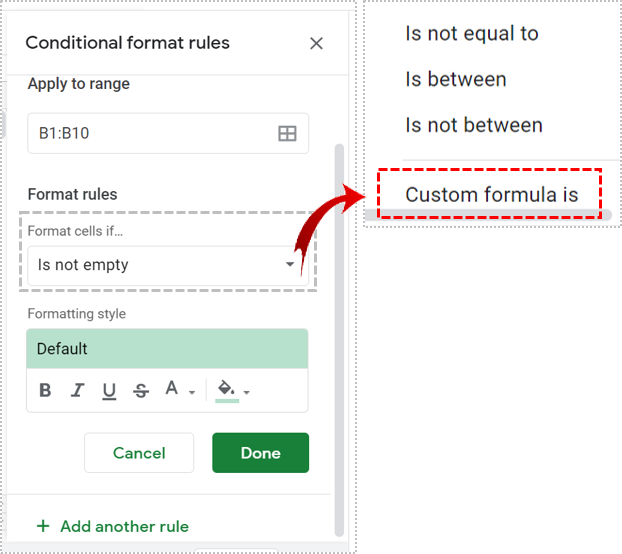Click the green Done button

coord(260,453)
